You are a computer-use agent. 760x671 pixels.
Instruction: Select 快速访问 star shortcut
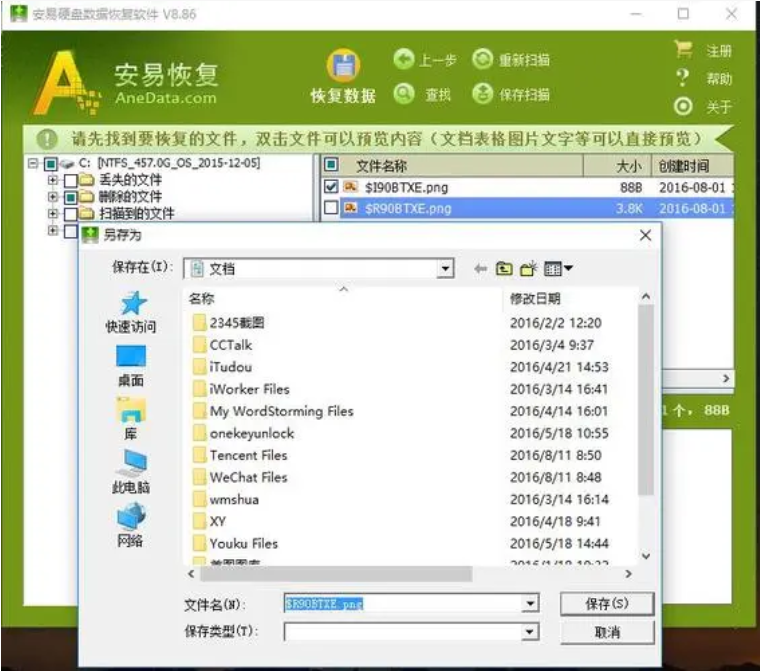pos(132,312)
